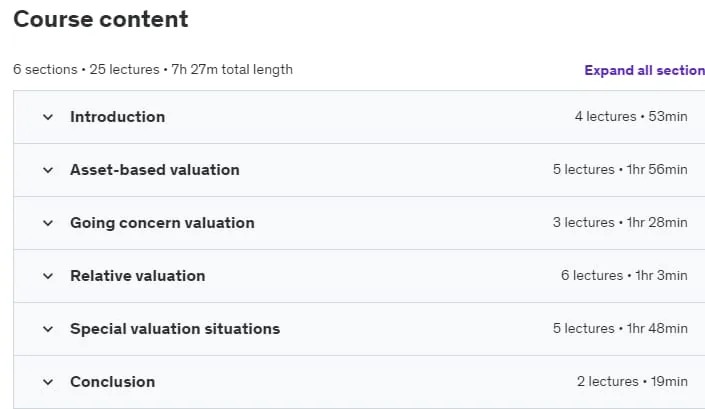Viewport: 705px width, 409px height.
Task: Click the '6 lectures • 1hr 3min' text
Action: pyautogui.click(x=624, y=276)
